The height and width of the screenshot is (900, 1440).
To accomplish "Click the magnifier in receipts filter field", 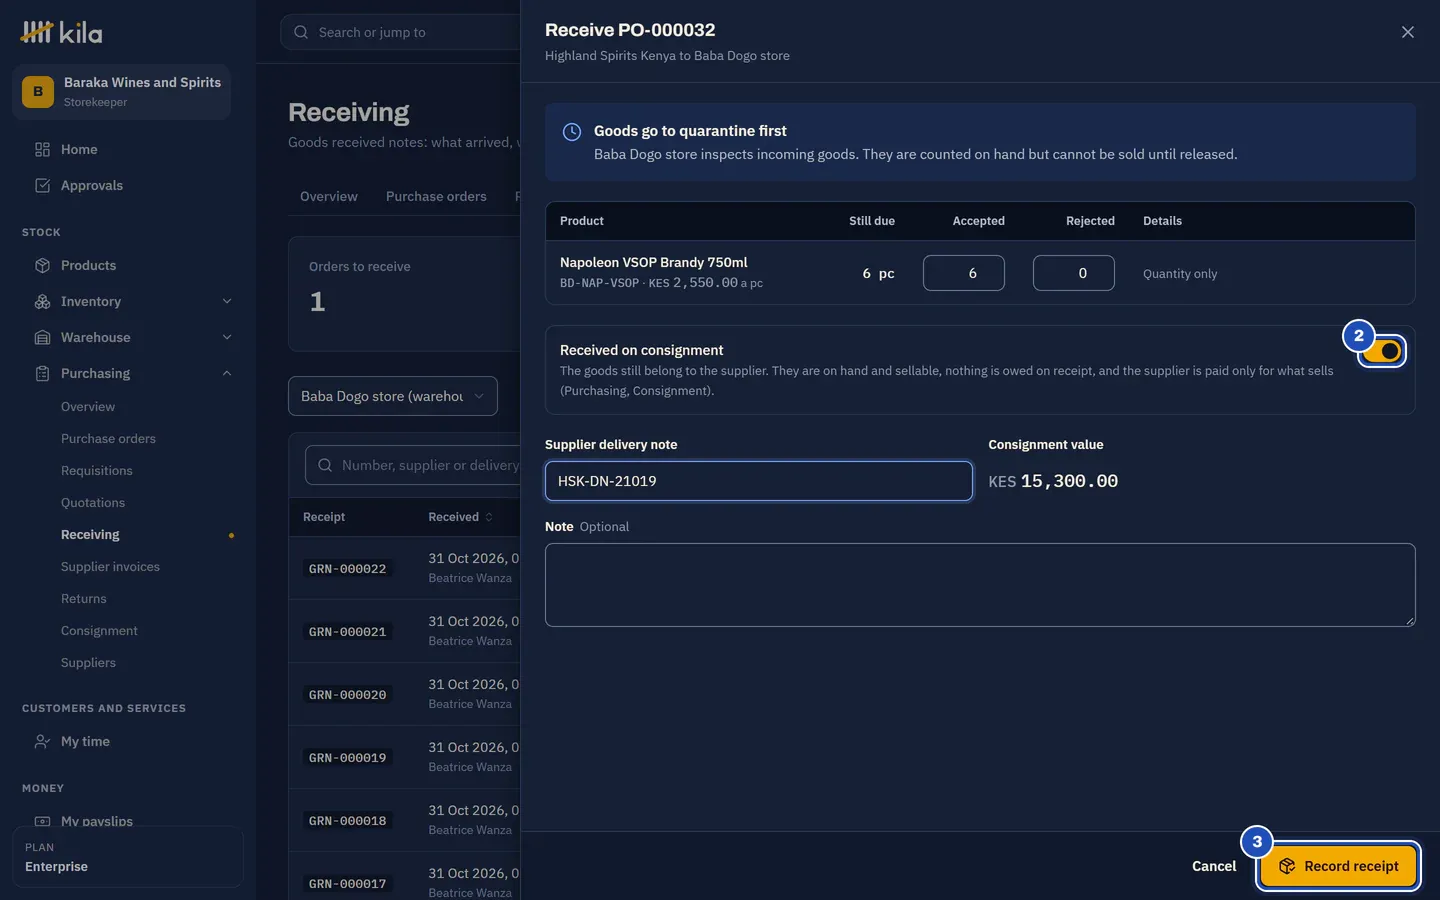I will click(x=325, y=465).
